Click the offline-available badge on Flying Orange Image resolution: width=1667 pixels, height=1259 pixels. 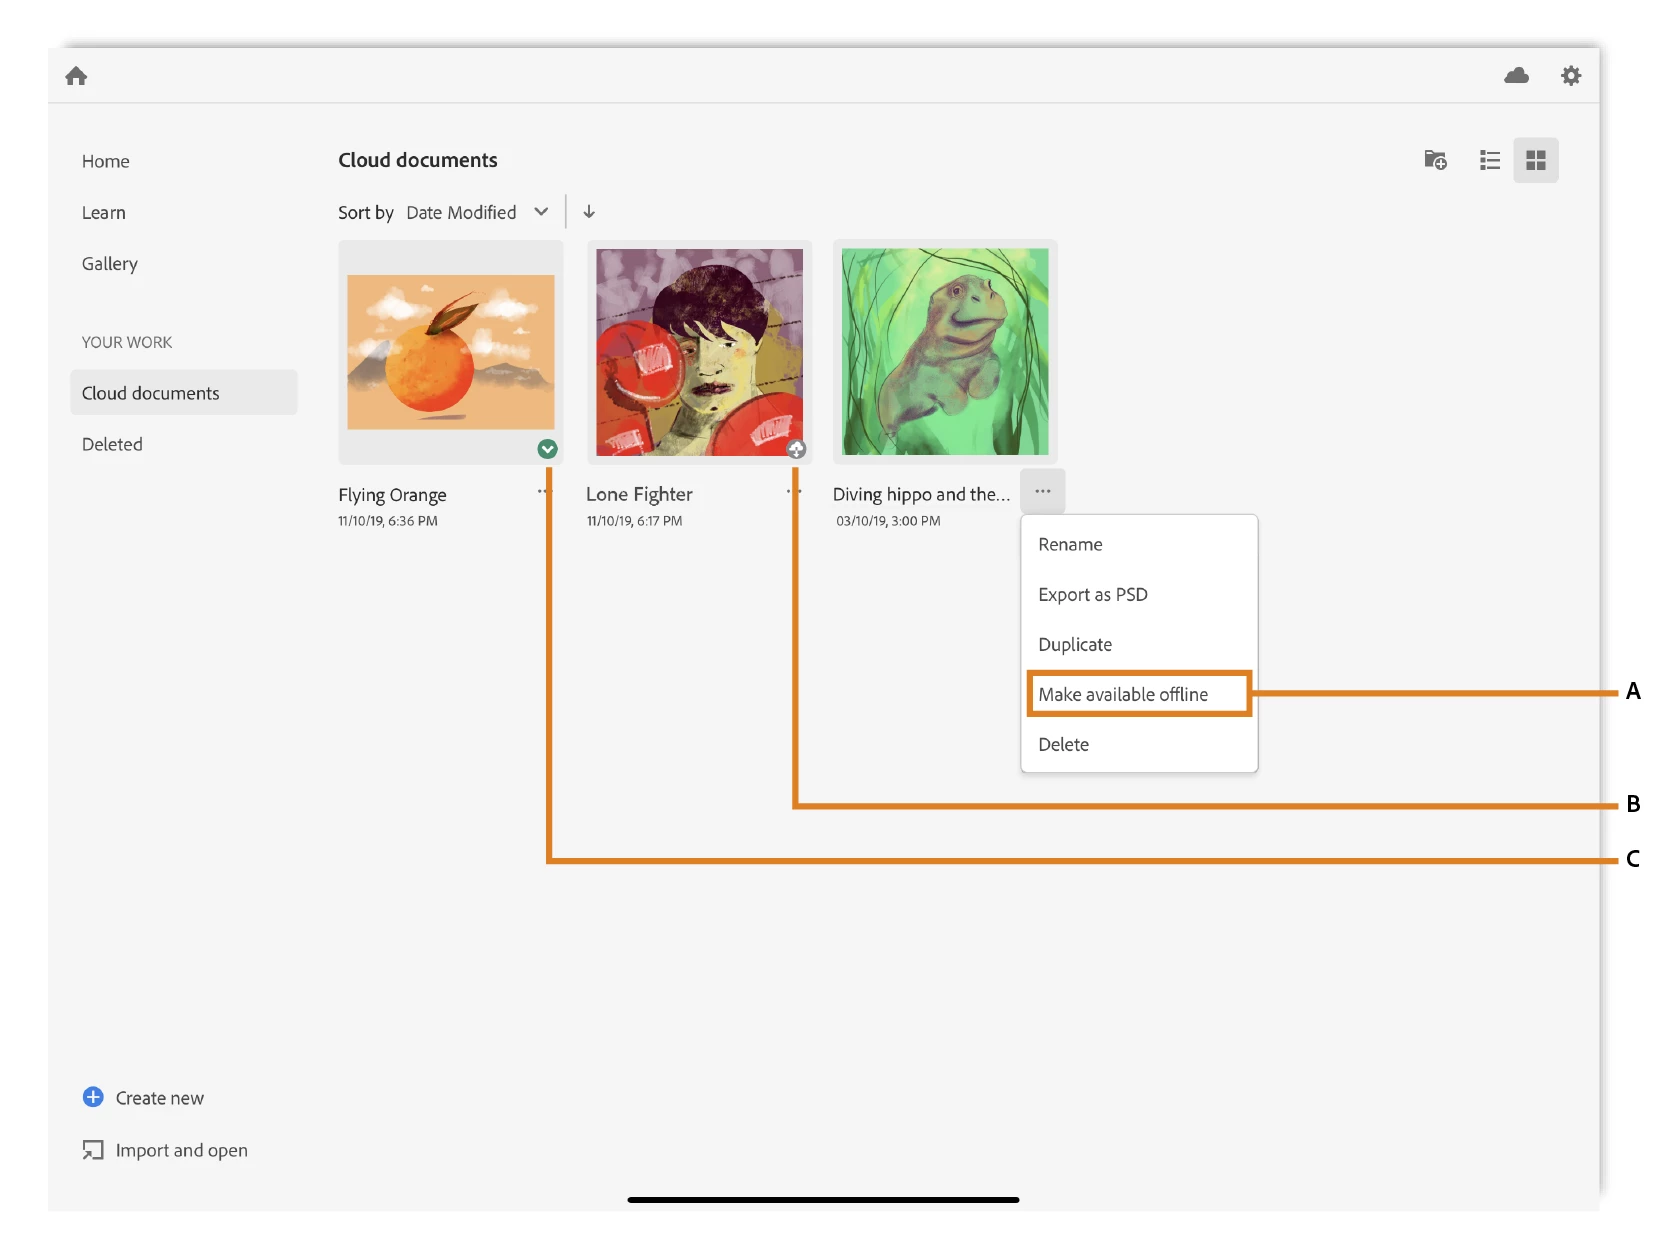click(x=547, y=449)
